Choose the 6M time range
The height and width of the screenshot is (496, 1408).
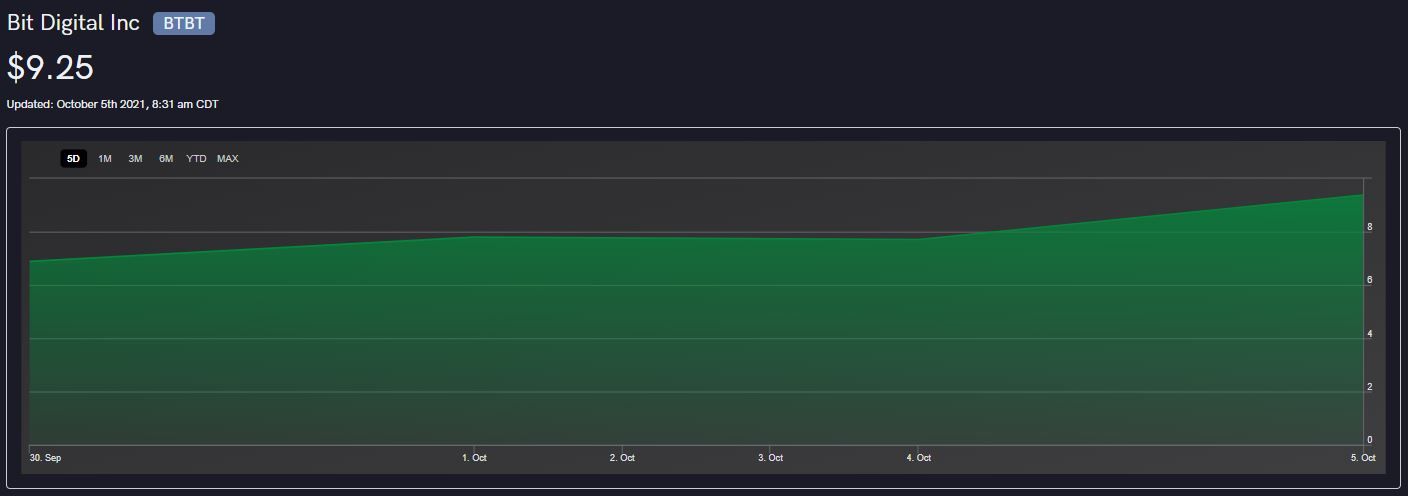[166, 159]
